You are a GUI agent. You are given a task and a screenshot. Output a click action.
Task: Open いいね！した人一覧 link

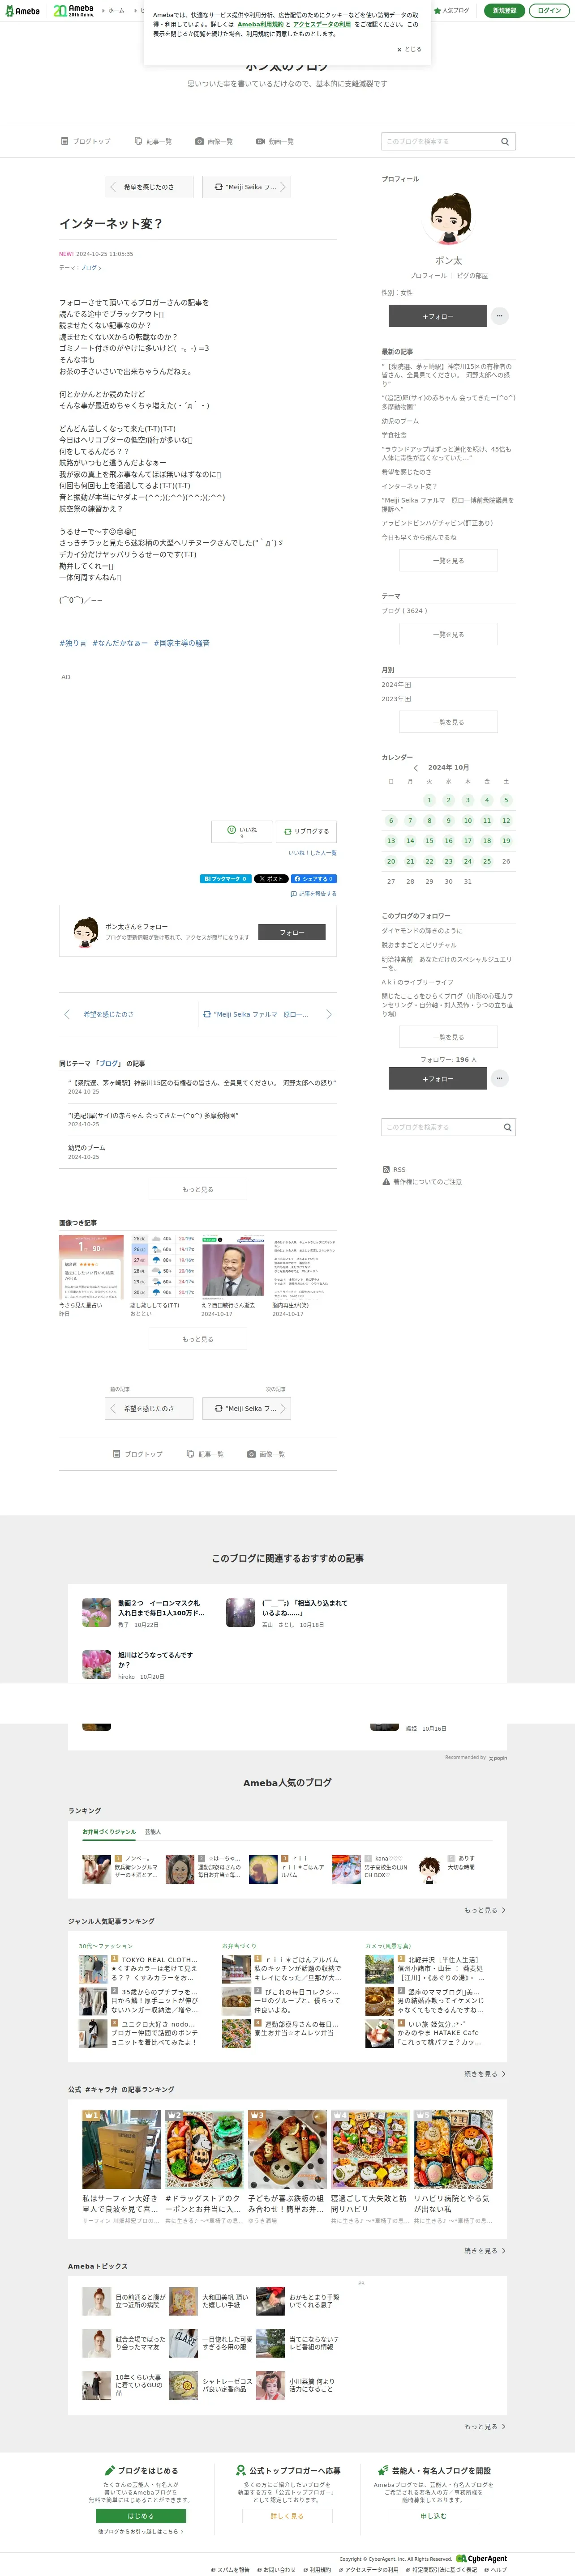click(312, 853)
